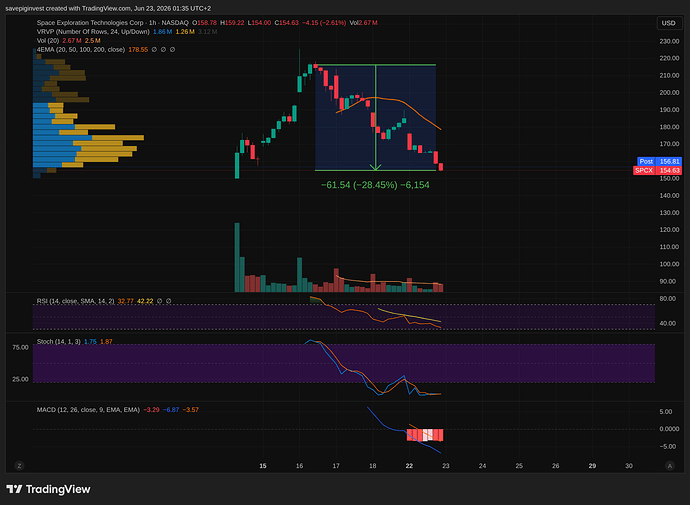Click date 15 on the time axis
This screenshot has height=505, width=690.
[263, 466]
